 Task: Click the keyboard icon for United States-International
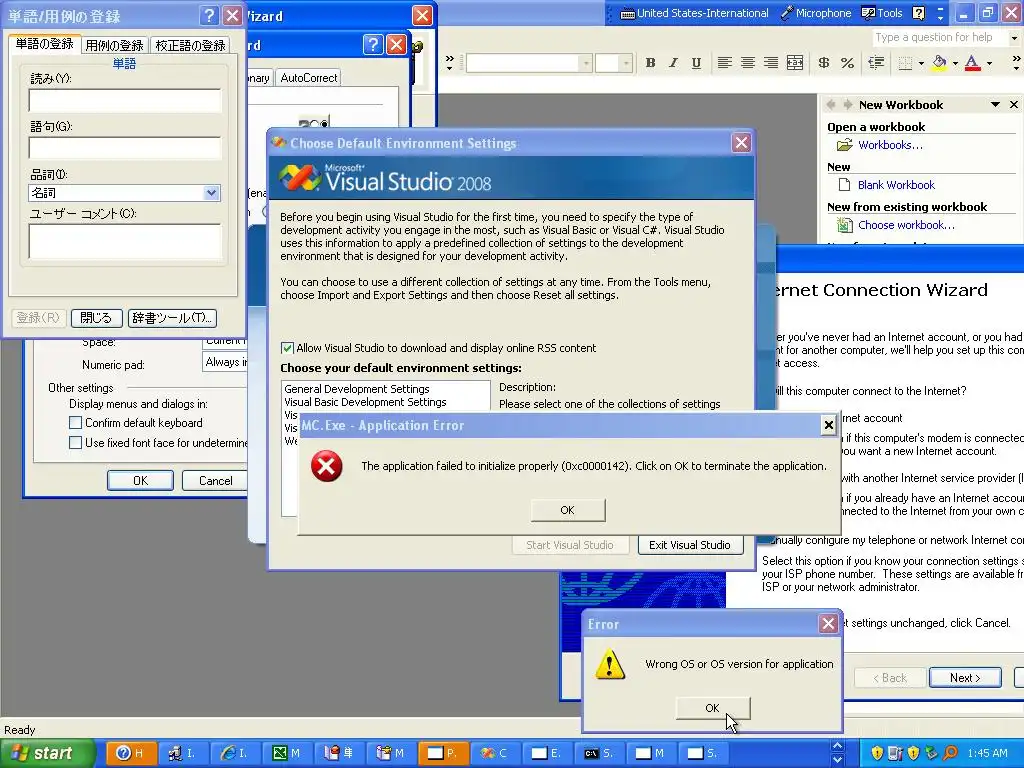click(x=627, y=14)
